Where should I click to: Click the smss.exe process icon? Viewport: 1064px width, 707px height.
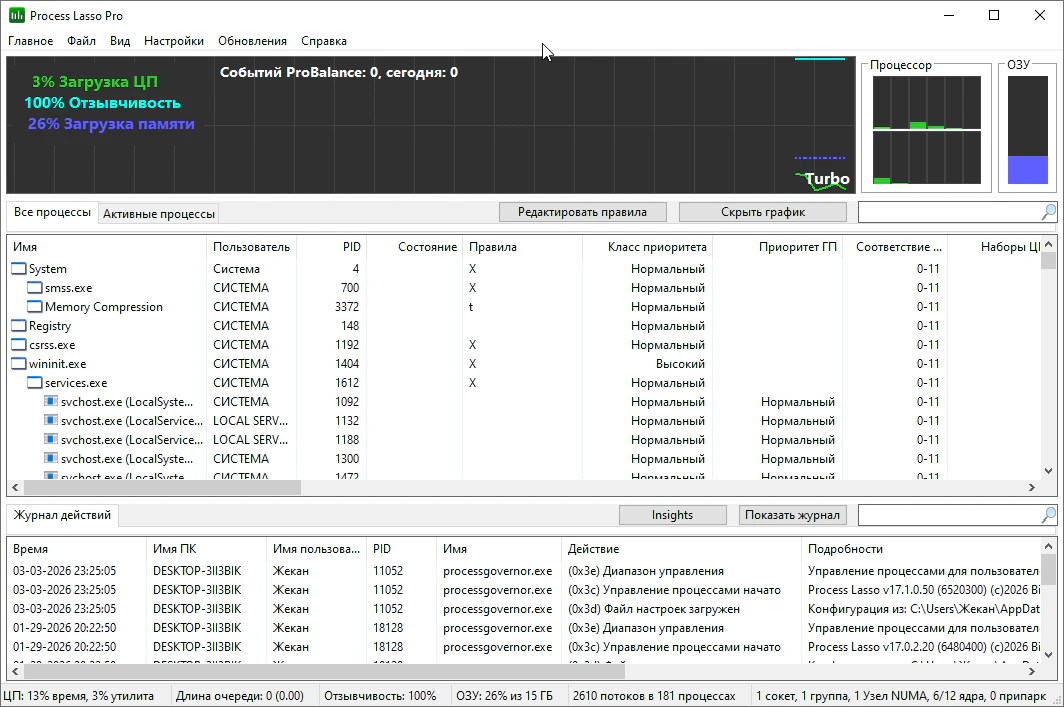pos(35,288)
